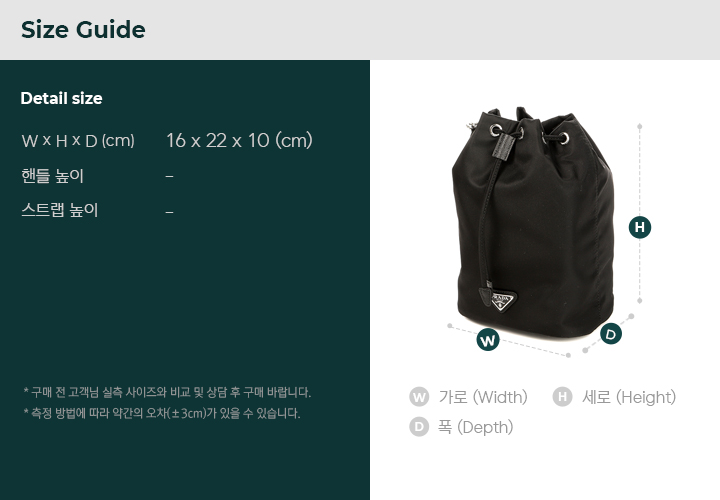This screenshot has width=720, height=500.
Task: Click the gray W icon in legend
Action: pyautogui.click(x=419, y=397)
